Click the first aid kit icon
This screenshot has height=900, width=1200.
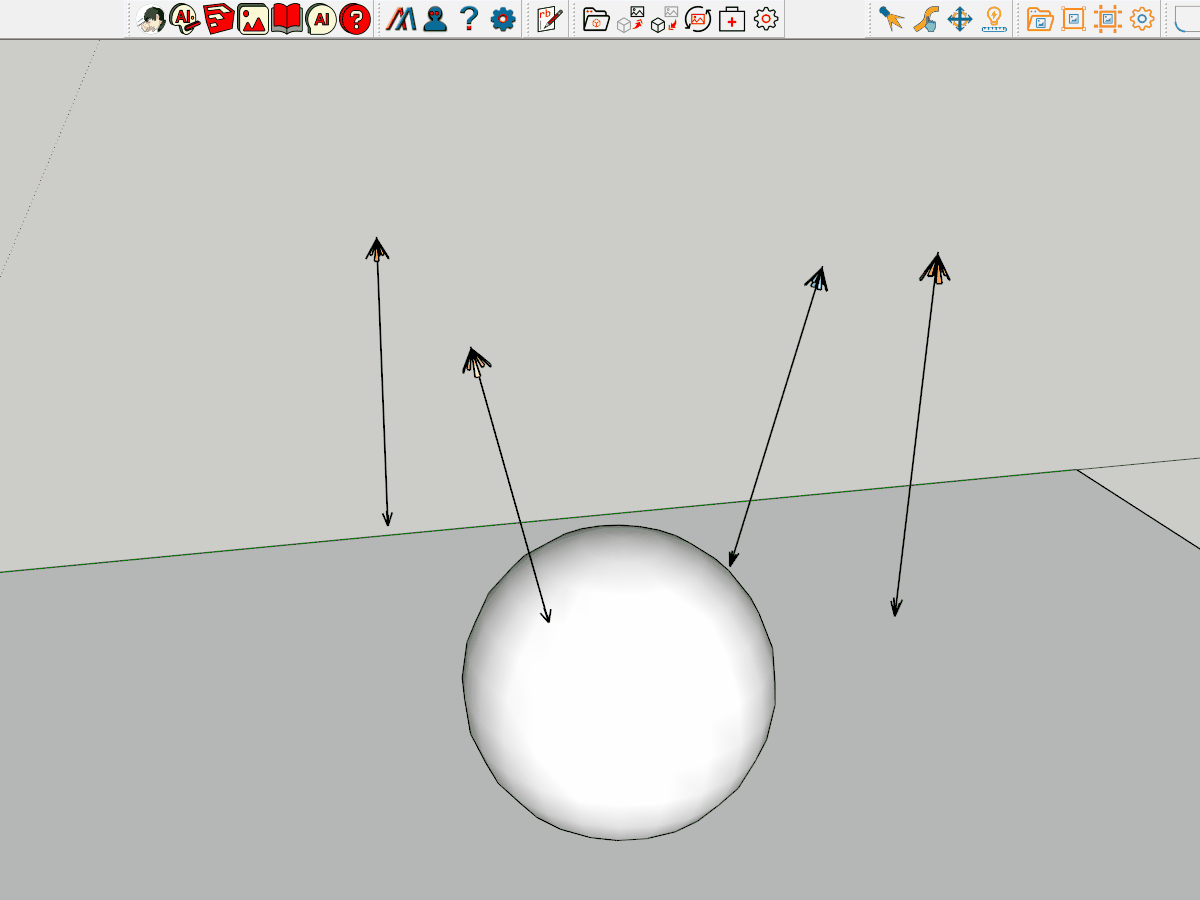pos(732,19)
